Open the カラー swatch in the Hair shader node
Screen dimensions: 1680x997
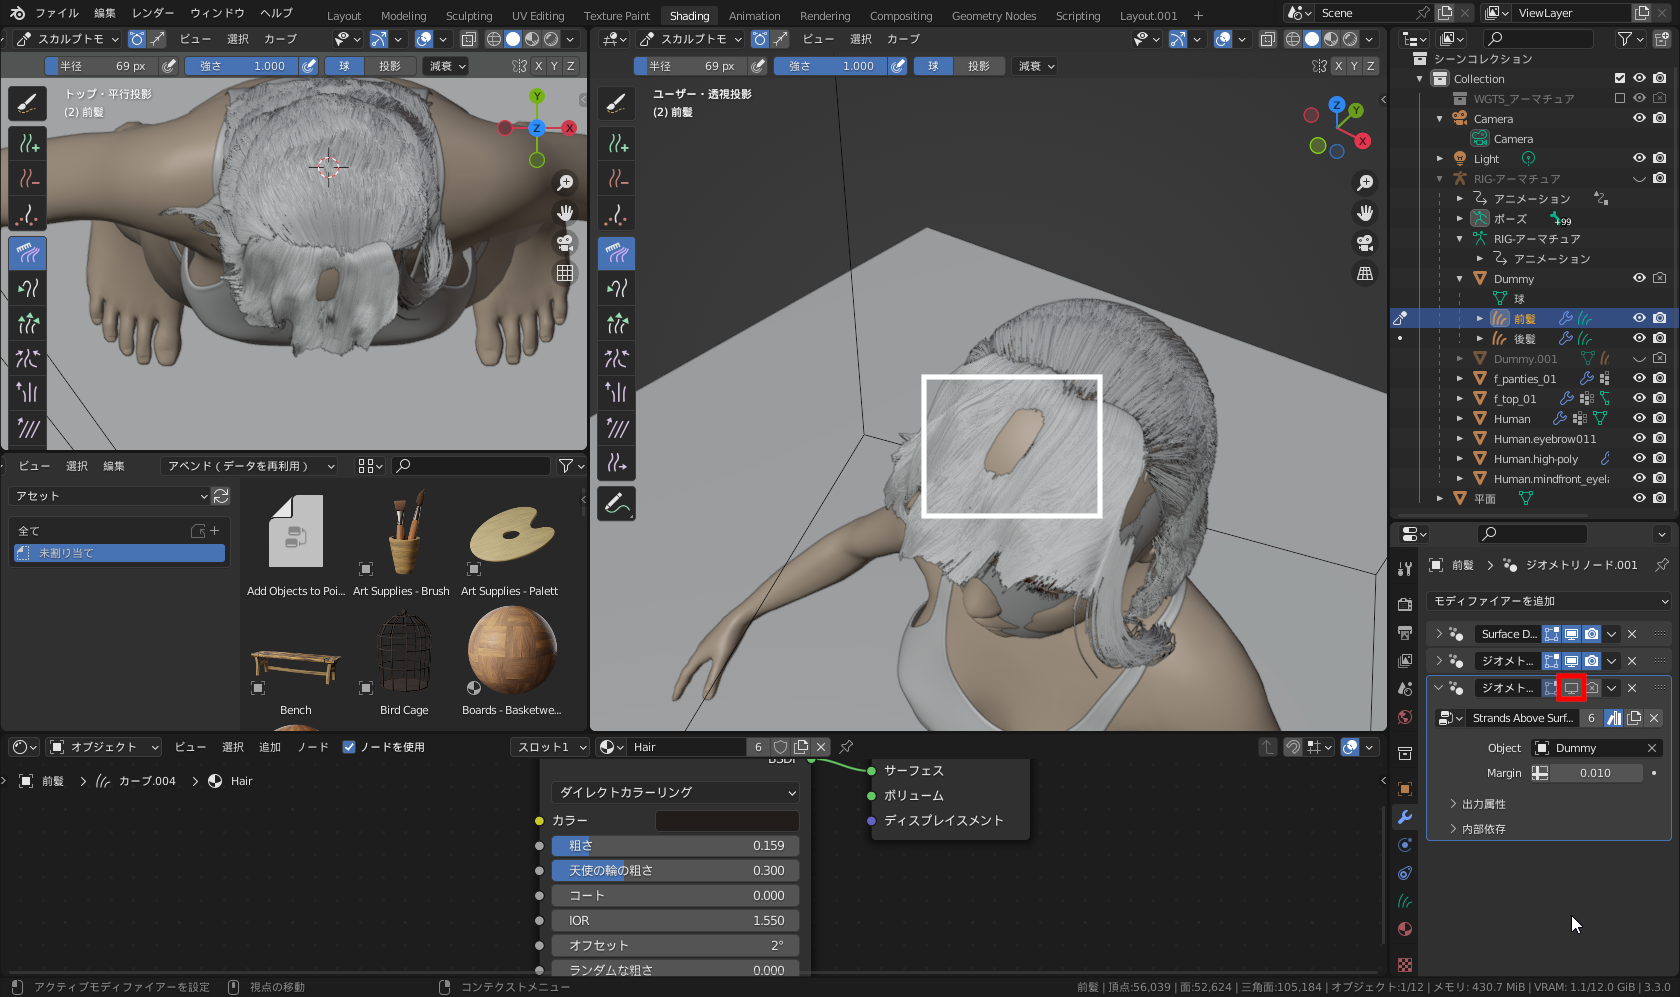pyautogui.click(x=727, y=820)
